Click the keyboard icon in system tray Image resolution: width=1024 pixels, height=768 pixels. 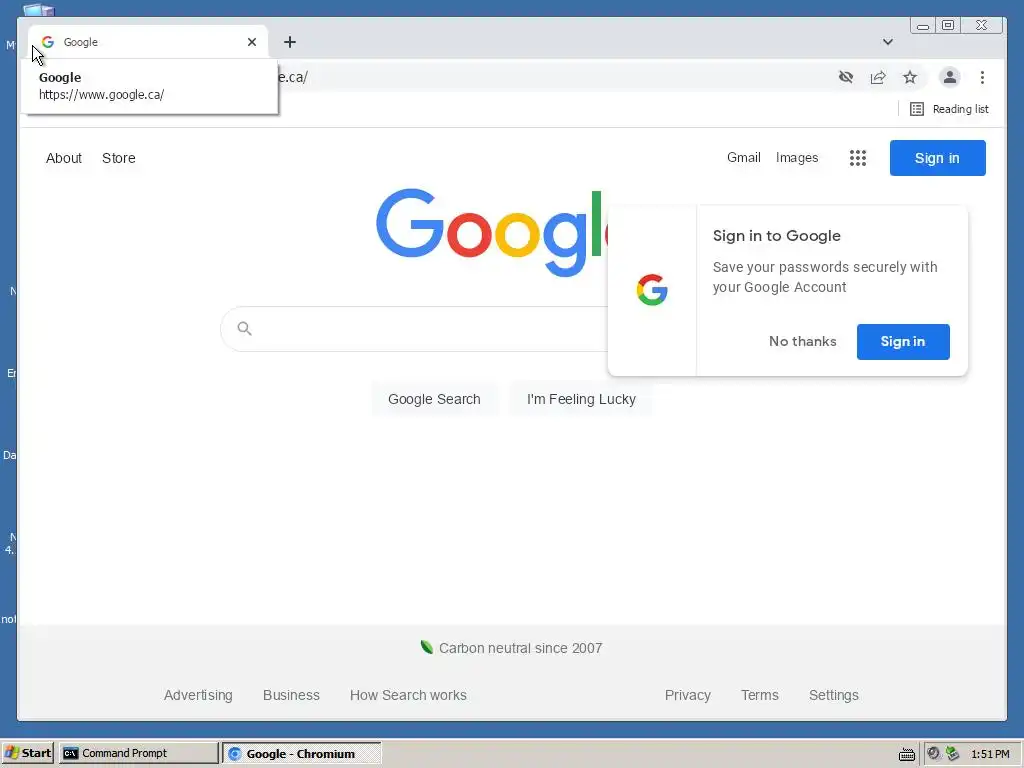click(906, 754)
